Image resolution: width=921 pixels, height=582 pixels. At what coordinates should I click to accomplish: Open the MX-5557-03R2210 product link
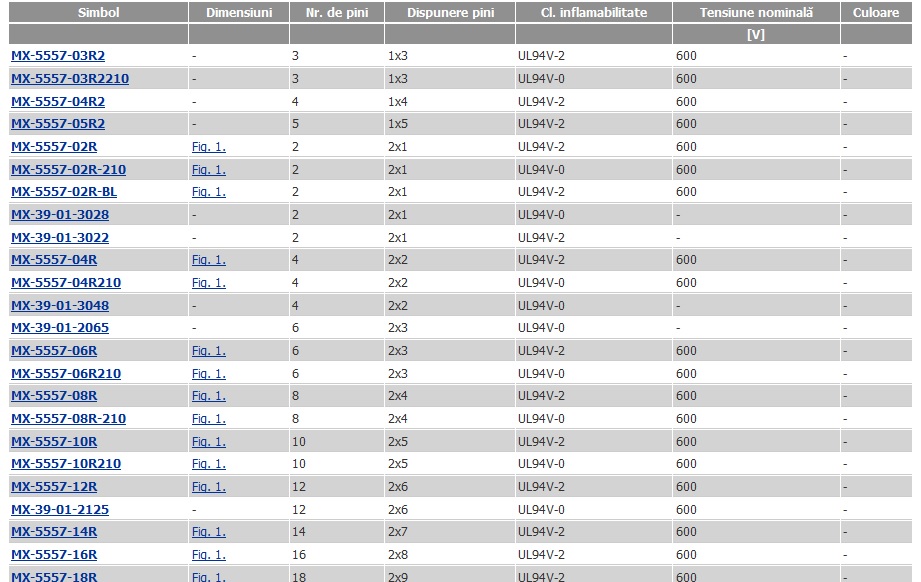coord(70,79)
